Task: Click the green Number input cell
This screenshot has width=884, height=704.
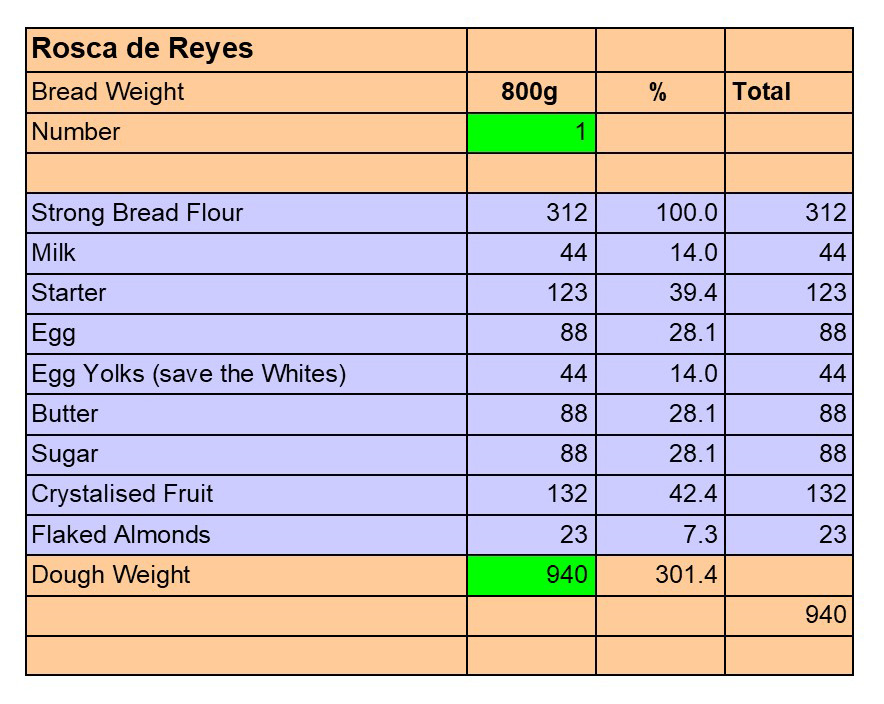Action: click(531, 133)
